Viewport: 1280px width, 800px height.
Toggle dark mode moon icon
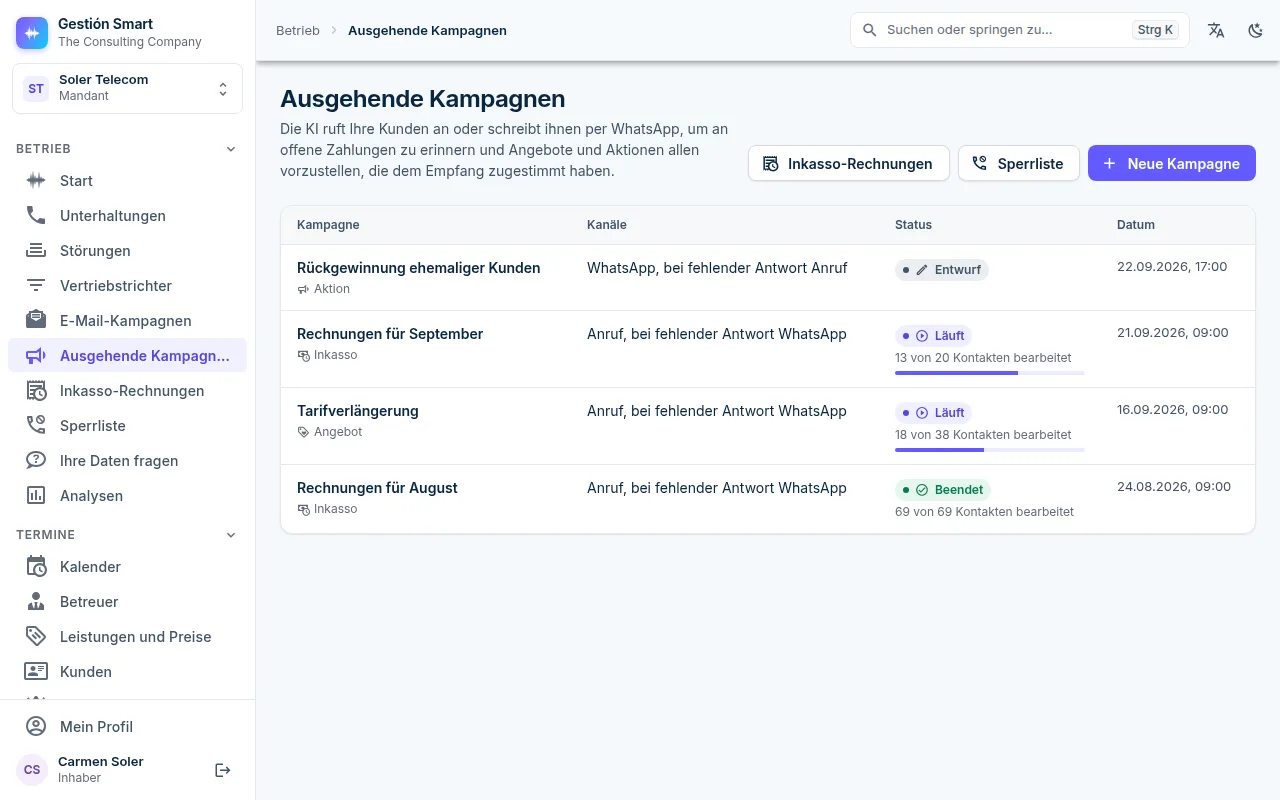[x=1256, y=30]
